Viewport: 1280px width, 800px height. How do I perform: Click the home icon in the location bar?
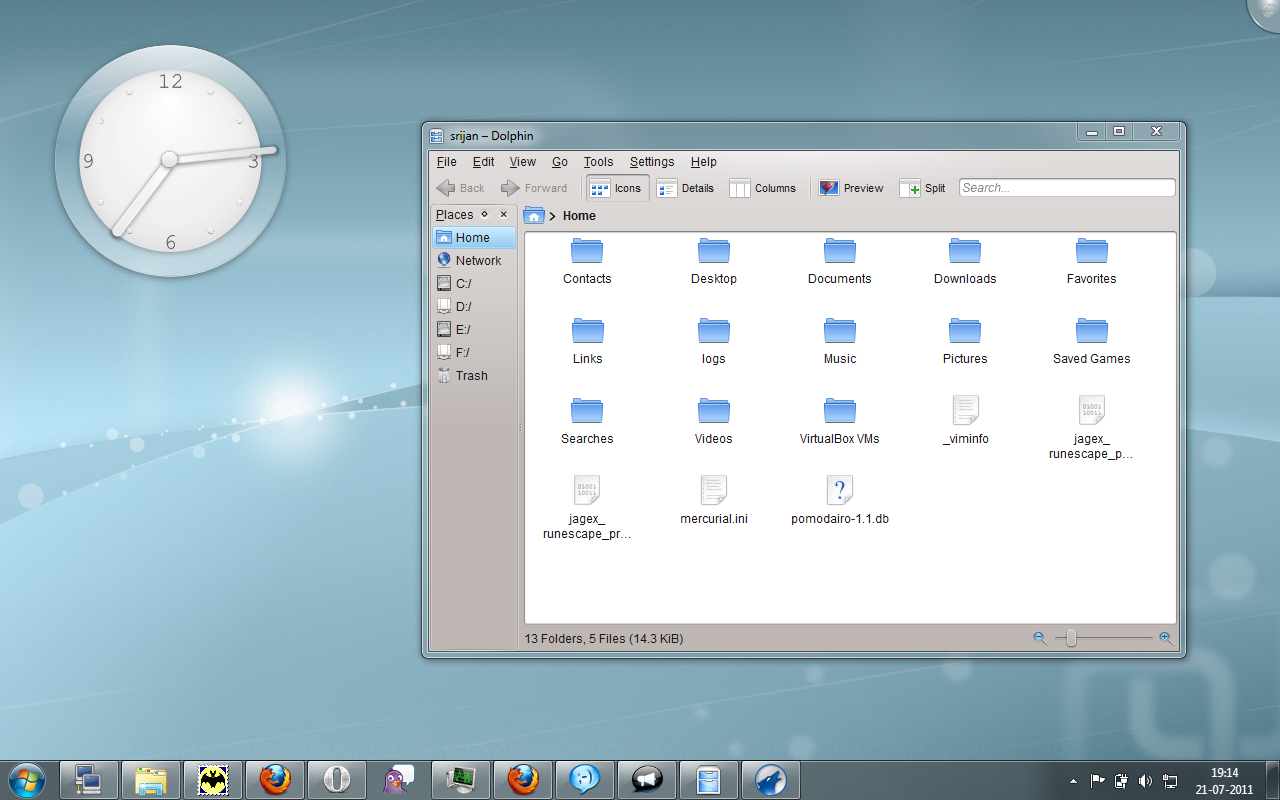(x=534, y=214)
